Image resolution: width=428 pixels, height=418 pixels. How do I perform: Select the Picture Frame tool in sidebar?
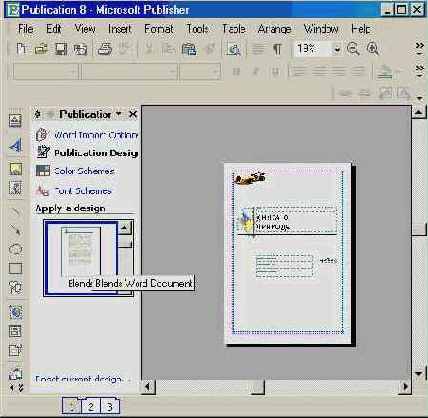click(x=15, y=169)
